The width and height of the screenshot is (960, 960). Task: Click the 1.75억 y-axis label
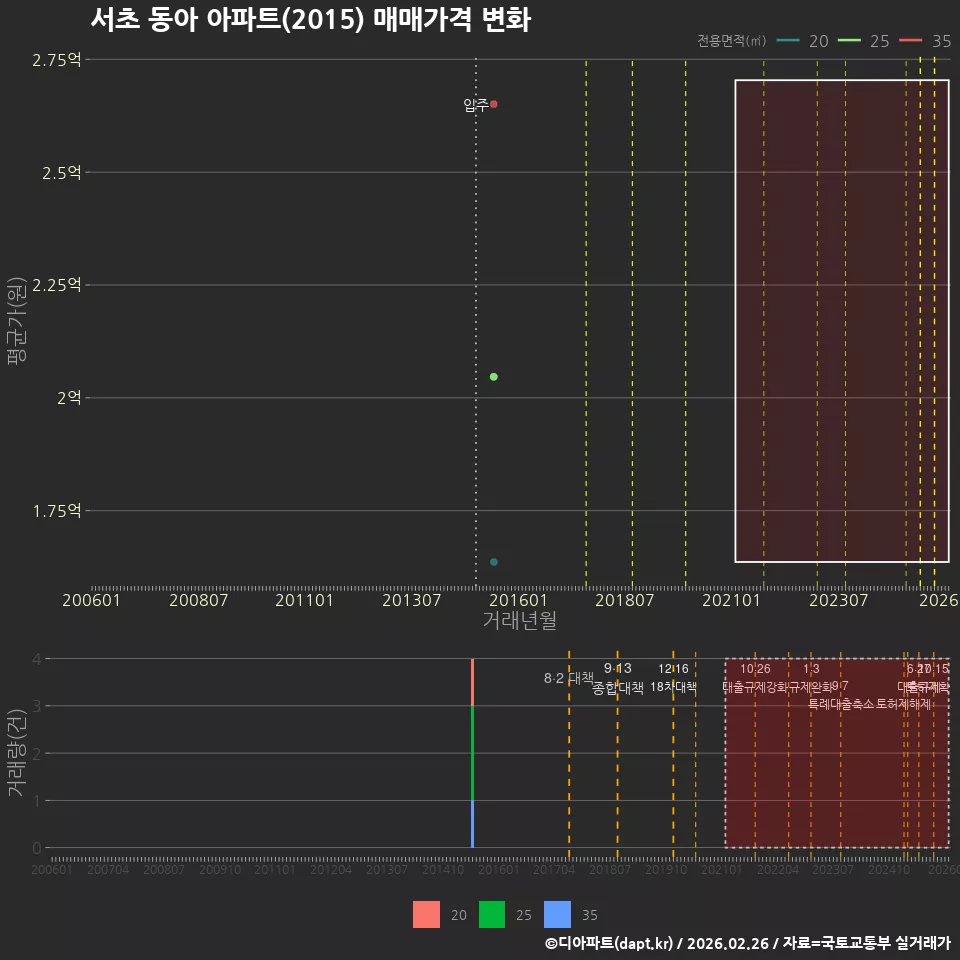point(56,511)
